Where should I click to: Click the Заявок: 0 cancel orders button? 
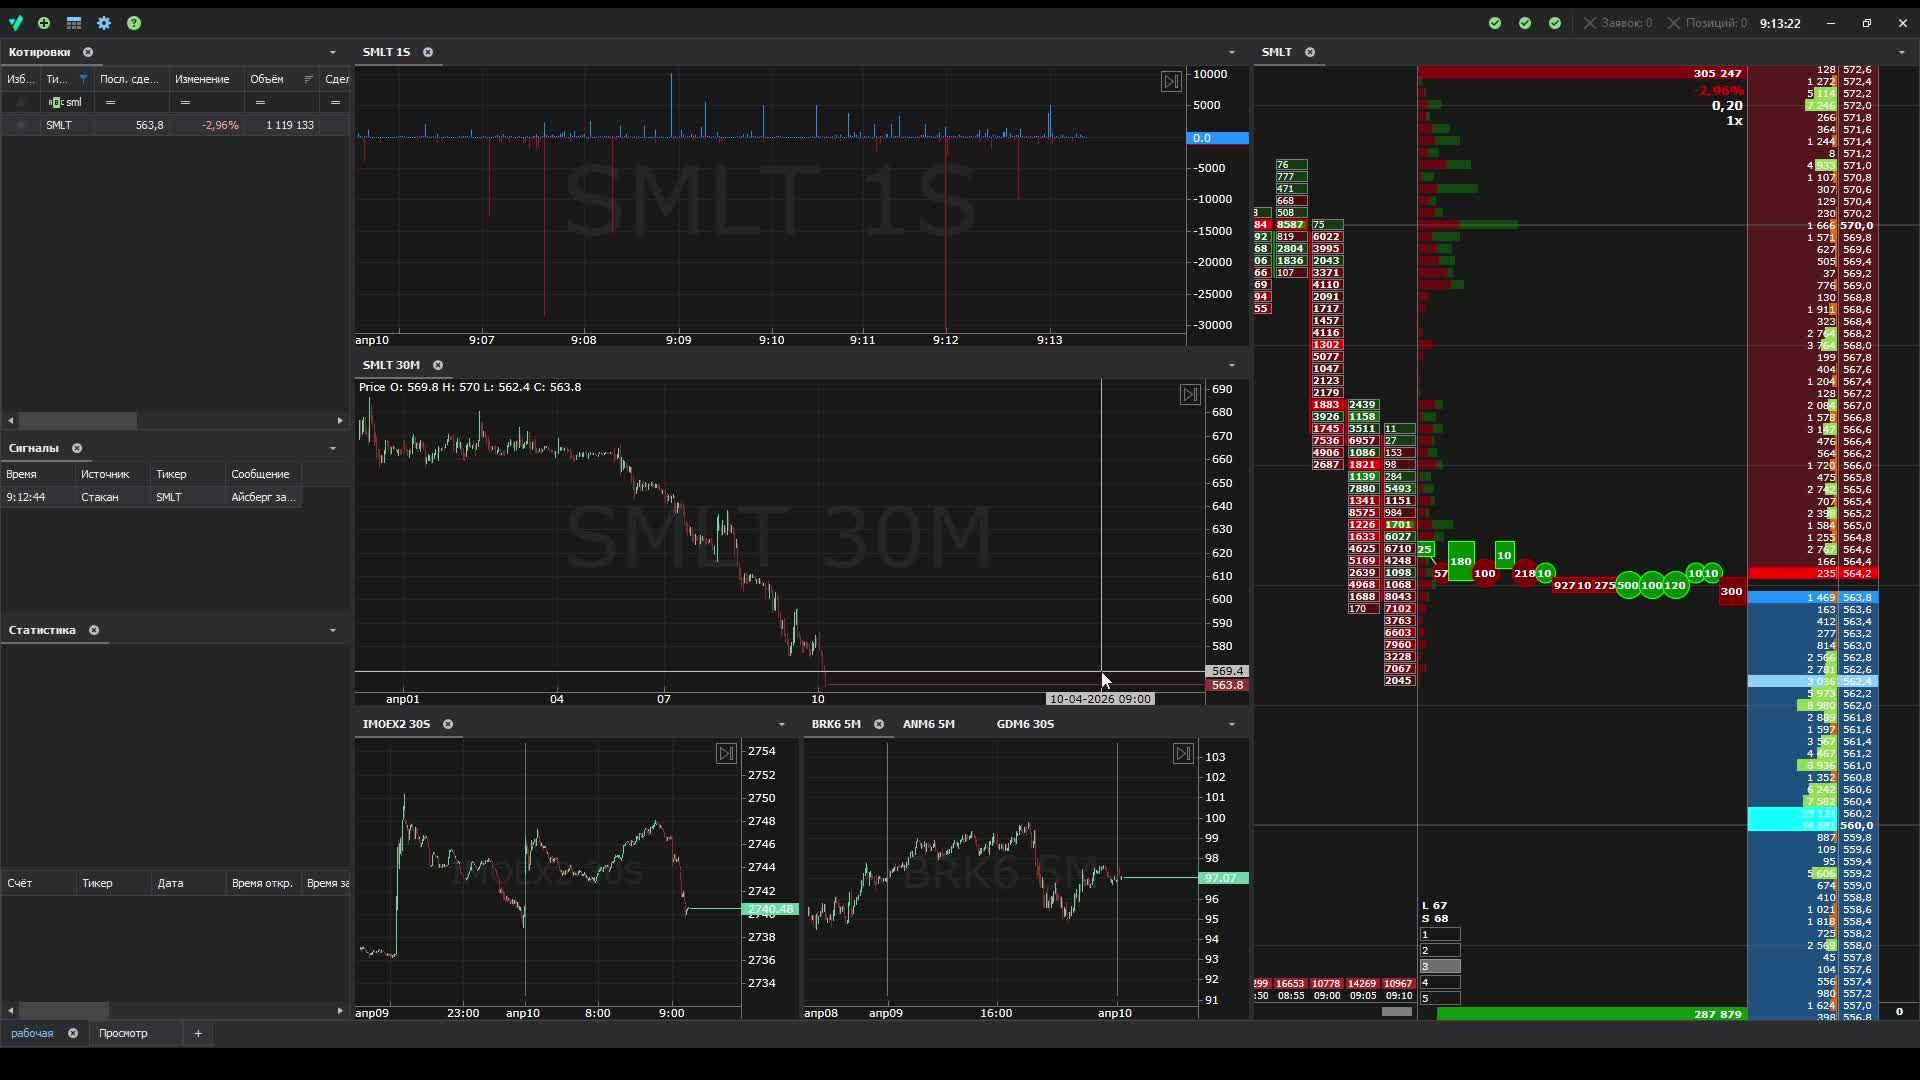[1618, 22]
